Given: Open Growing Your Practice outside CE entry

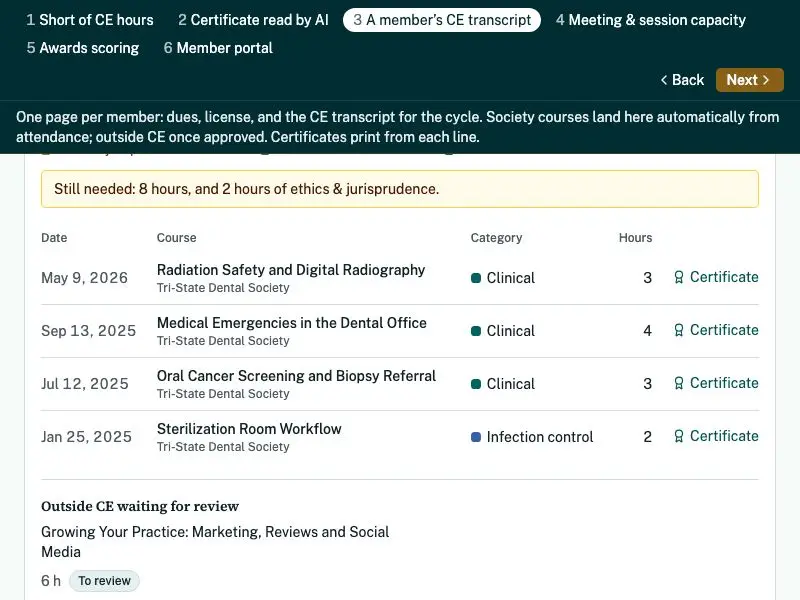Looking at the screenshot, I should click(215, 542).
